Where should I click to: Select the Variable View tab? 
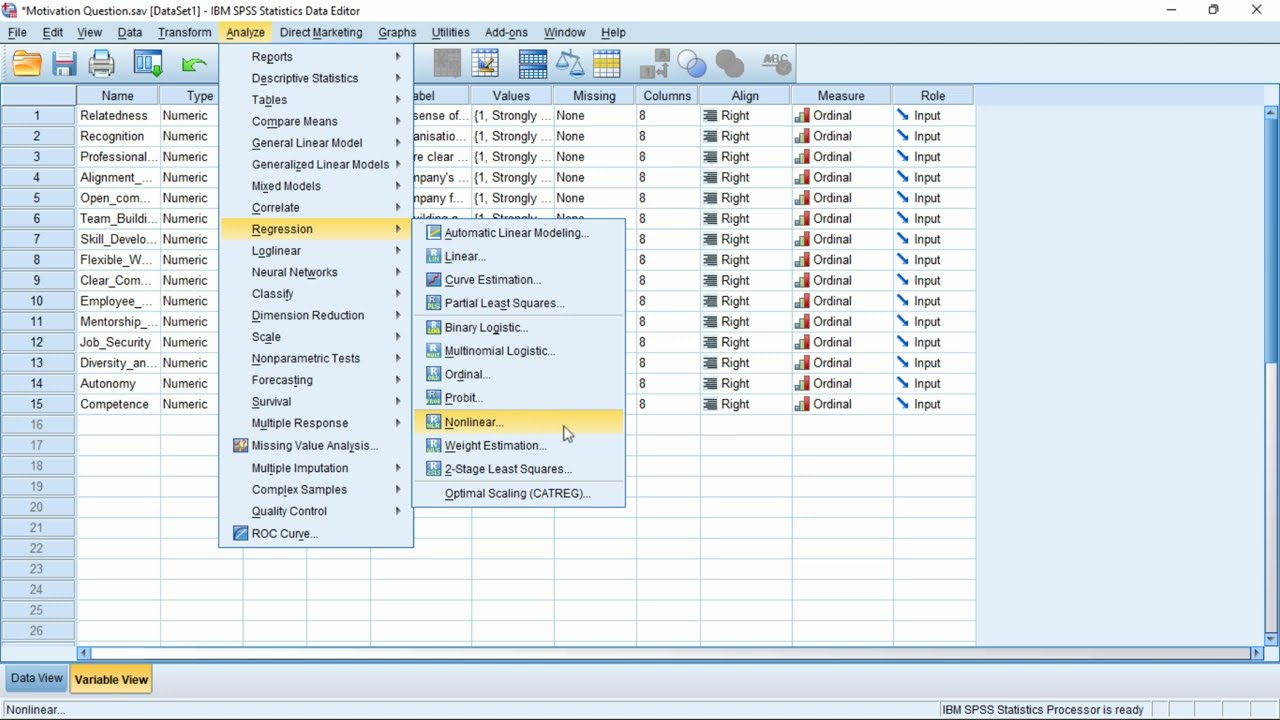tap(111, 679)
